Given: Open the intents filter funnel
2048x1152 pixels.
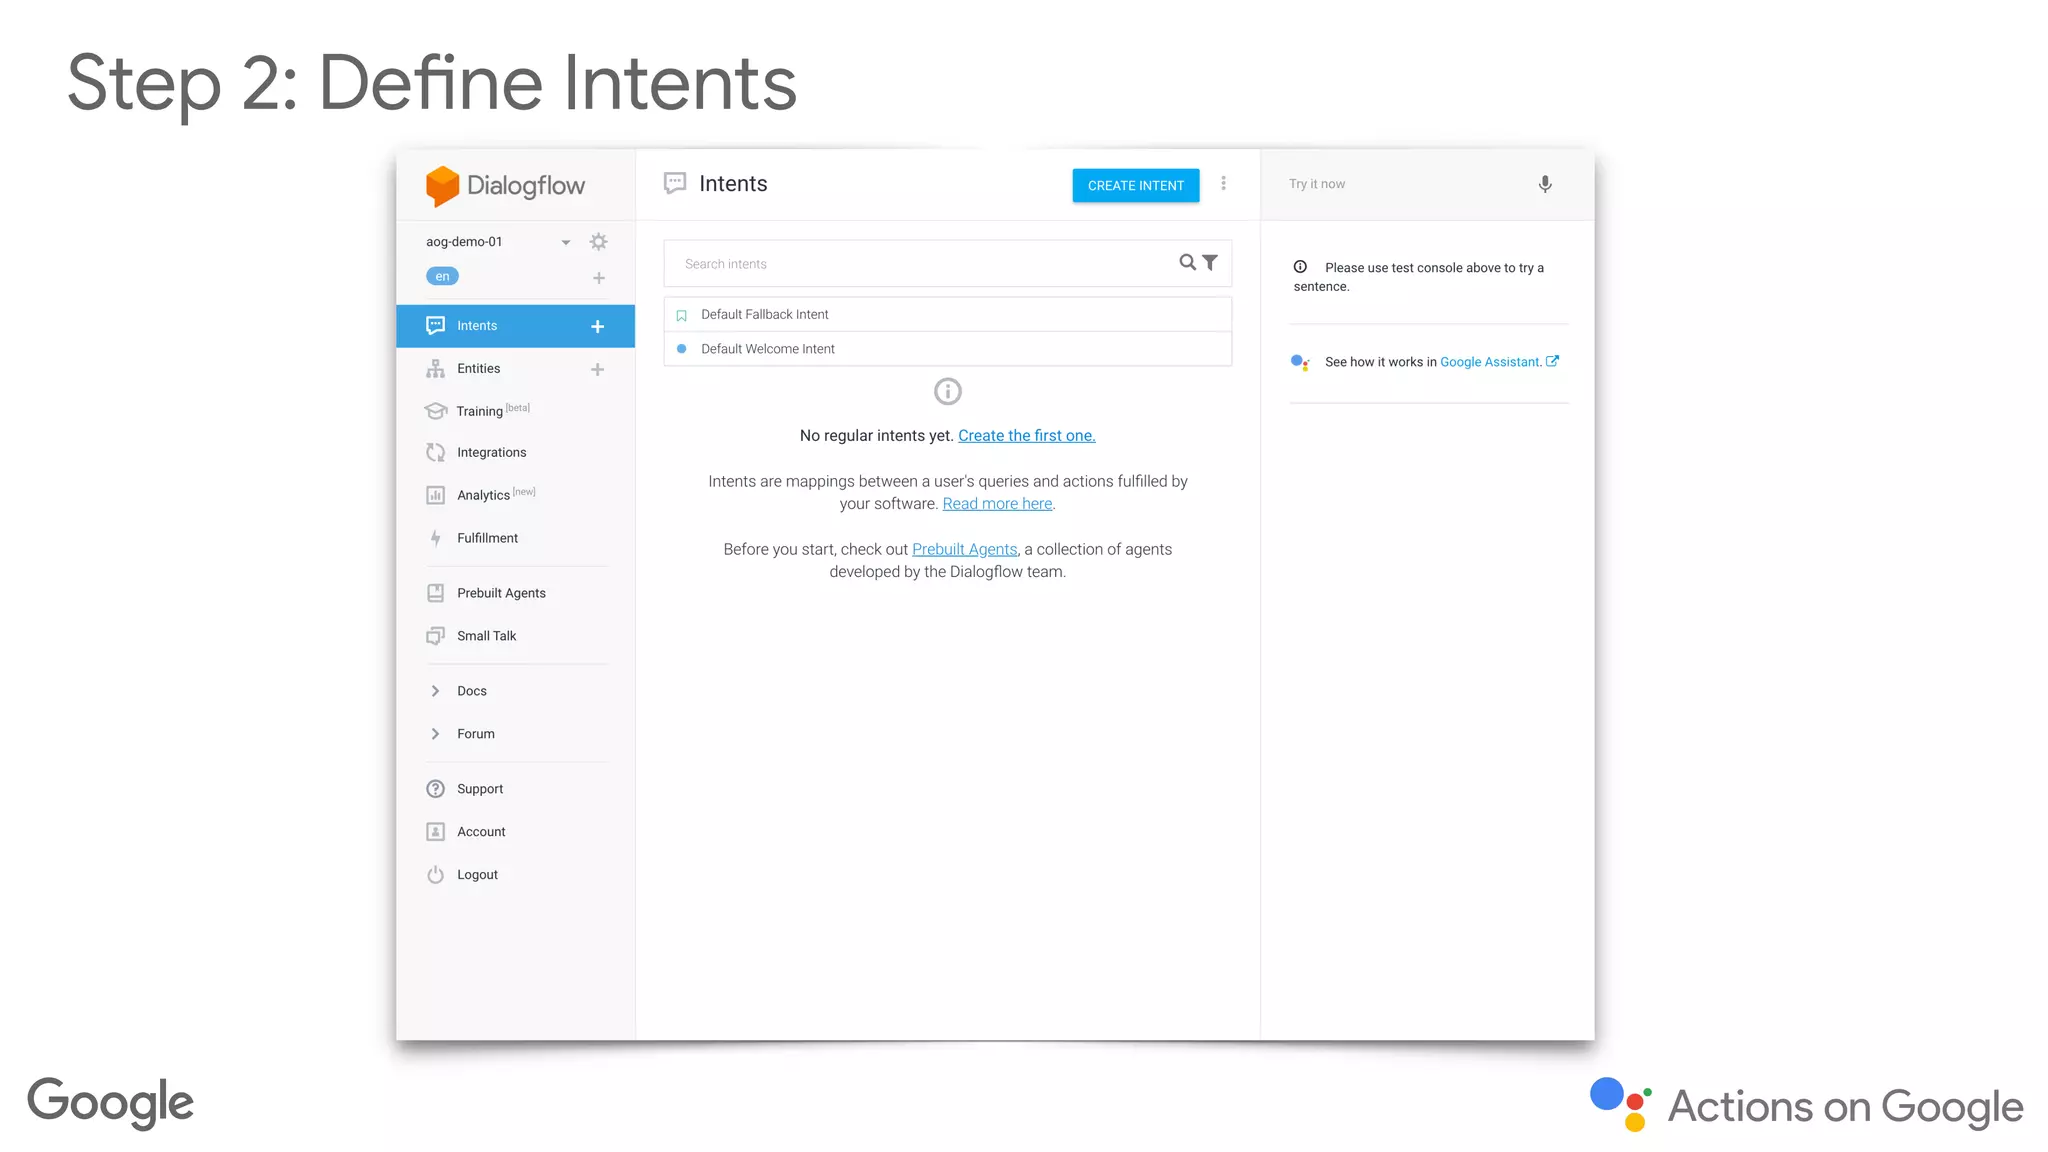Looking at the screenshot, I should pyautogui.click(x=1210, y=263).
